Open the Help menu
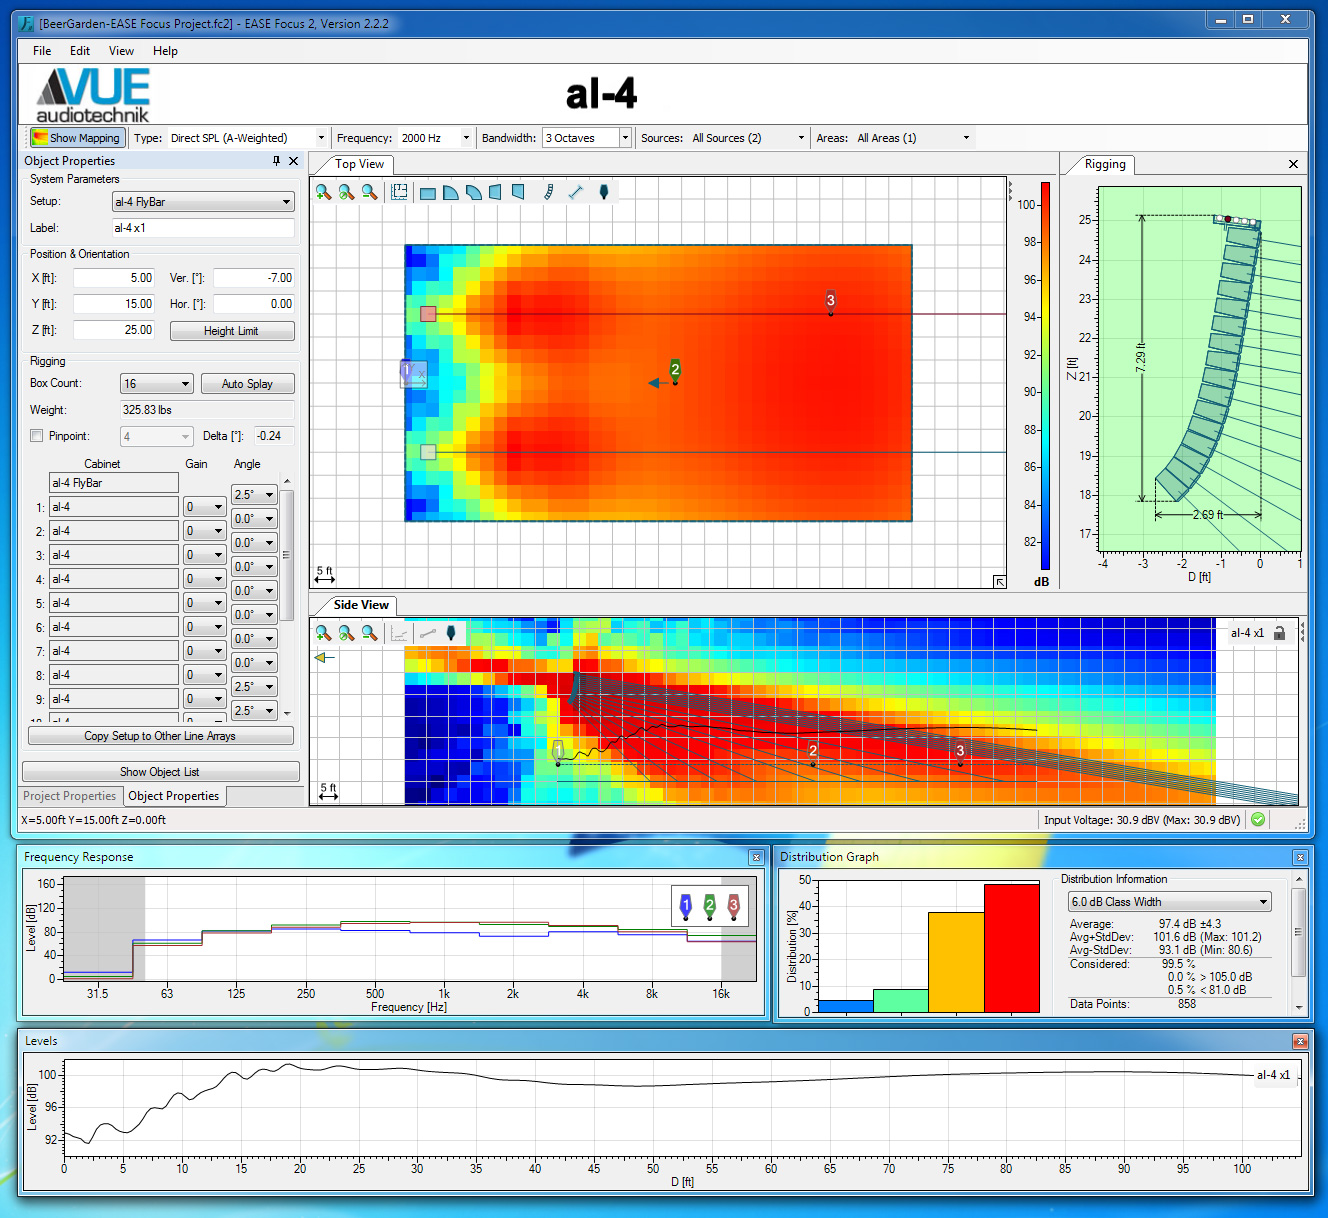Viewport: 1328px width, 1218px height. [x=165, y=51]
